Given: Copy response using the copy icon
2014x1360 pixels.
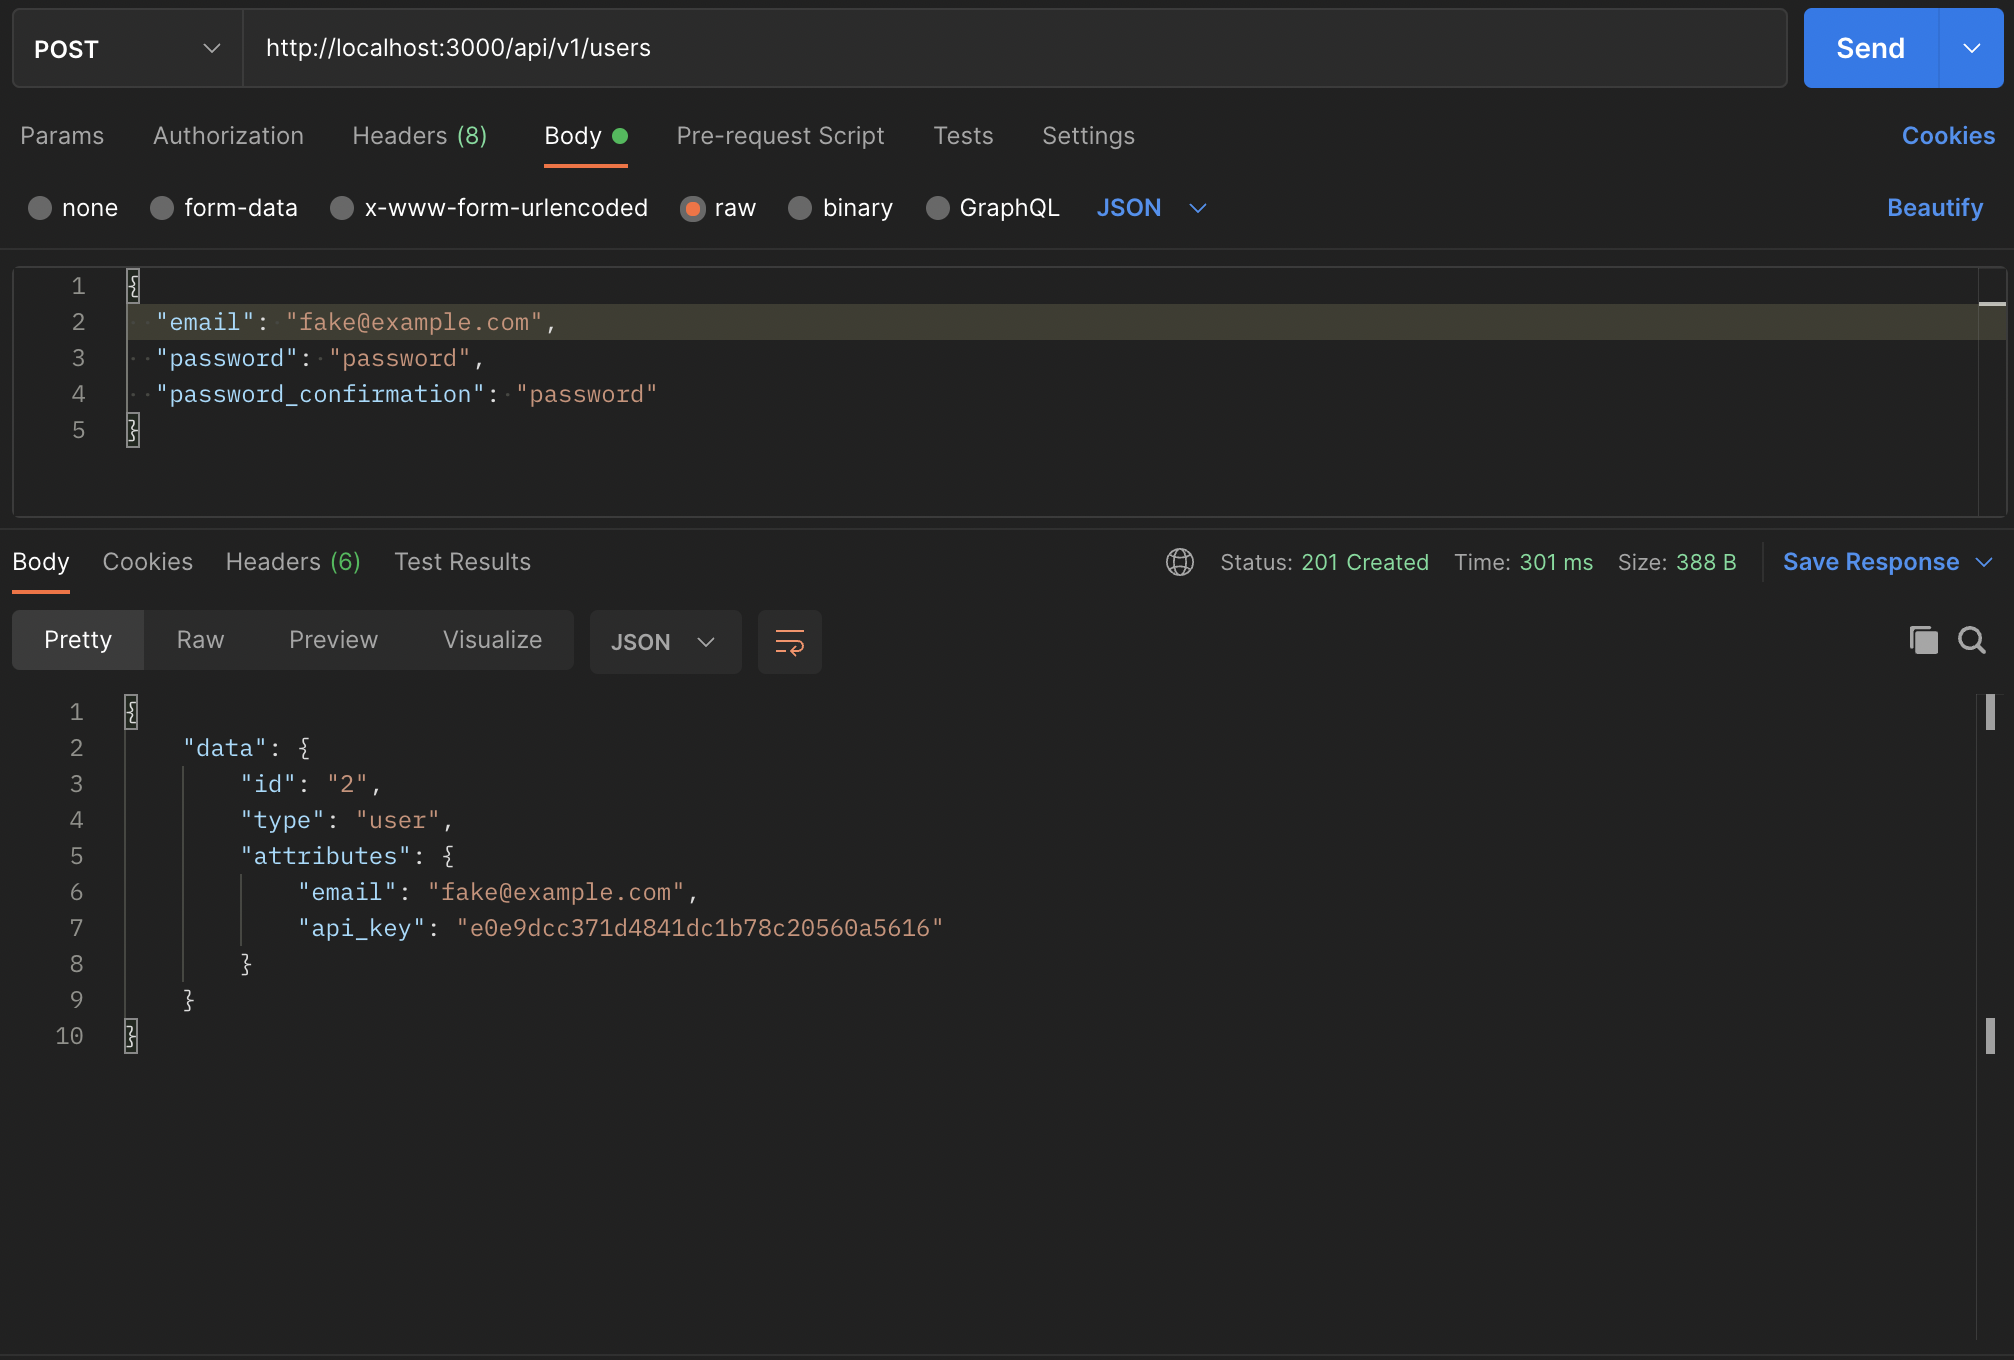Looking at the screenshot, I should point(1923,640).
